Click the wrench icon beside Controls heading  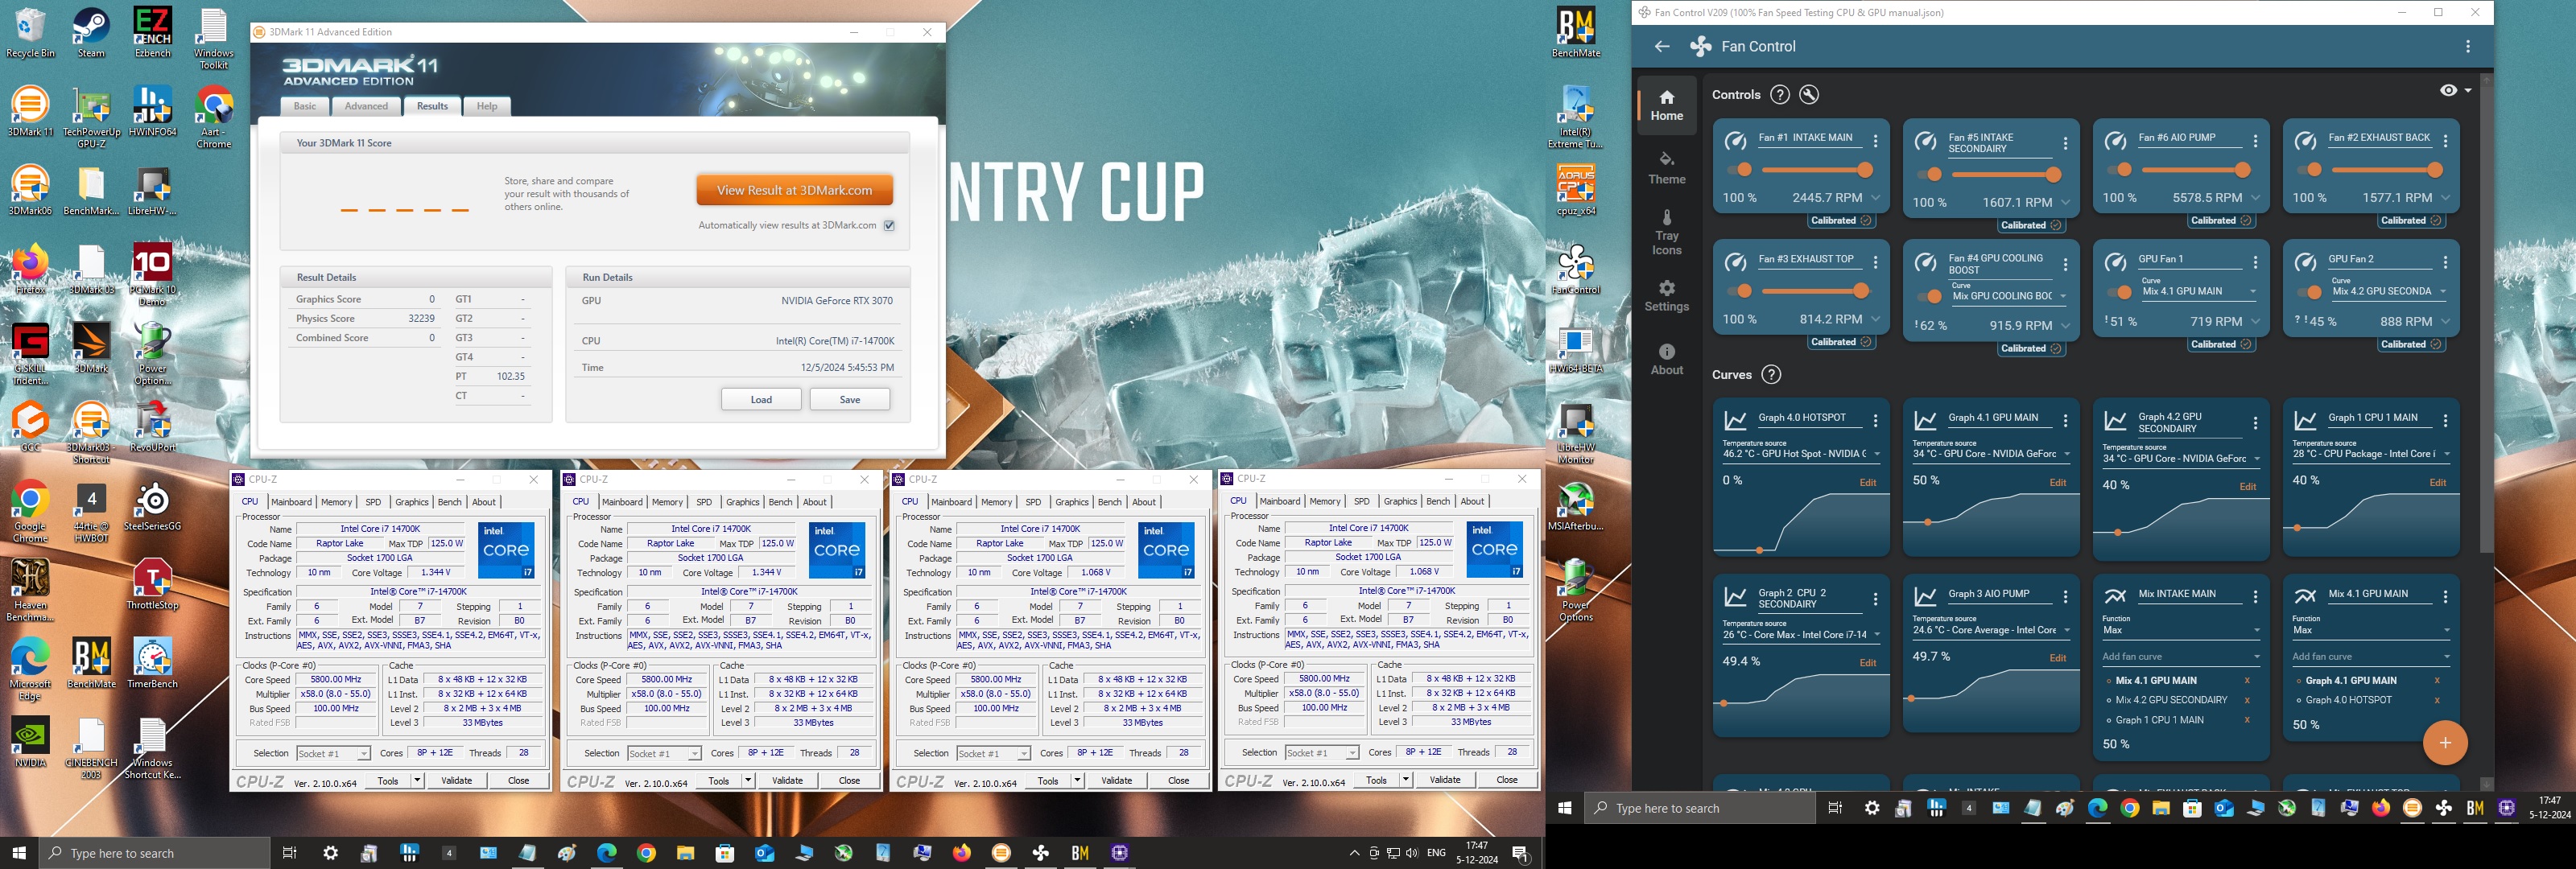(1809, 94)
